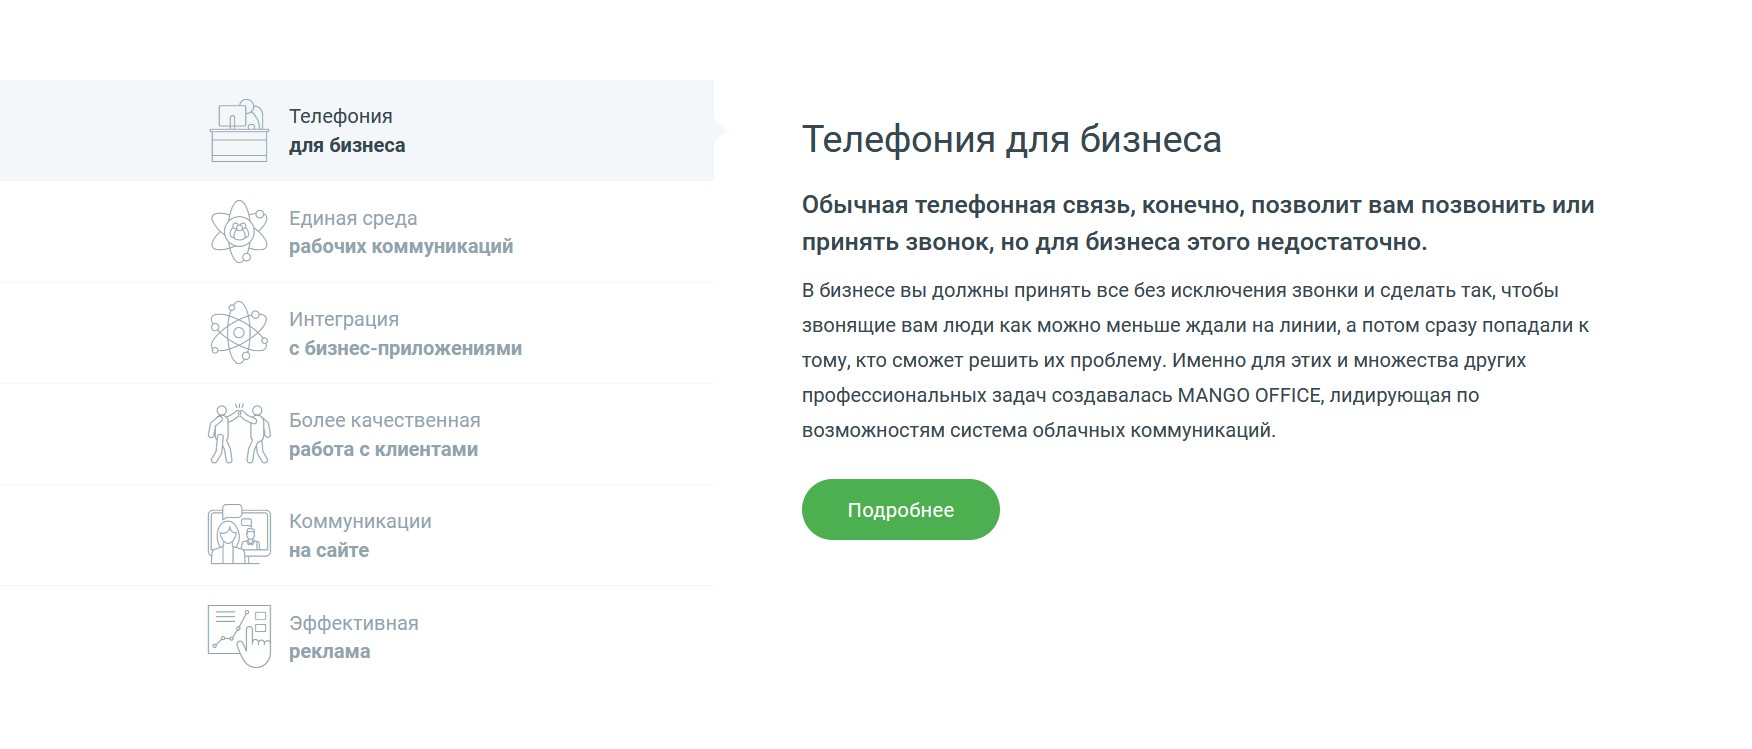Click the pointer arrow on the active tab's edge
This screenshot has height=749, width=1752.
[719, 131]
